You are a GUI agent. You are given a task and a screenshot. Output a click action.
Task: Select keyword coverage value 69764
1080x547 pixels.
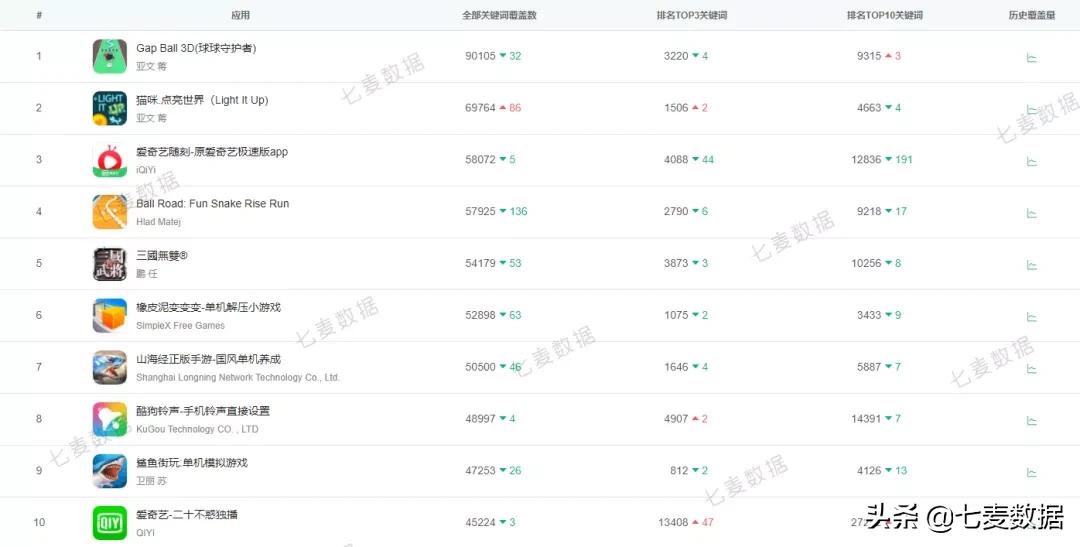pos(480,107)
